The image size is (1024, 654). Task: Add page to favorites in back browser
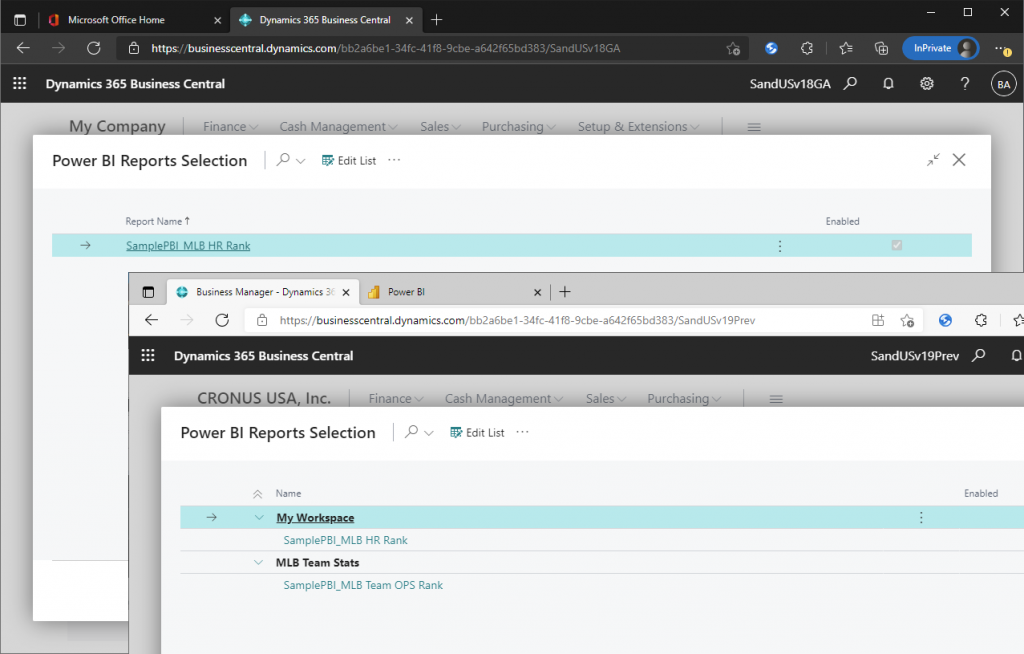pos(733,48)
